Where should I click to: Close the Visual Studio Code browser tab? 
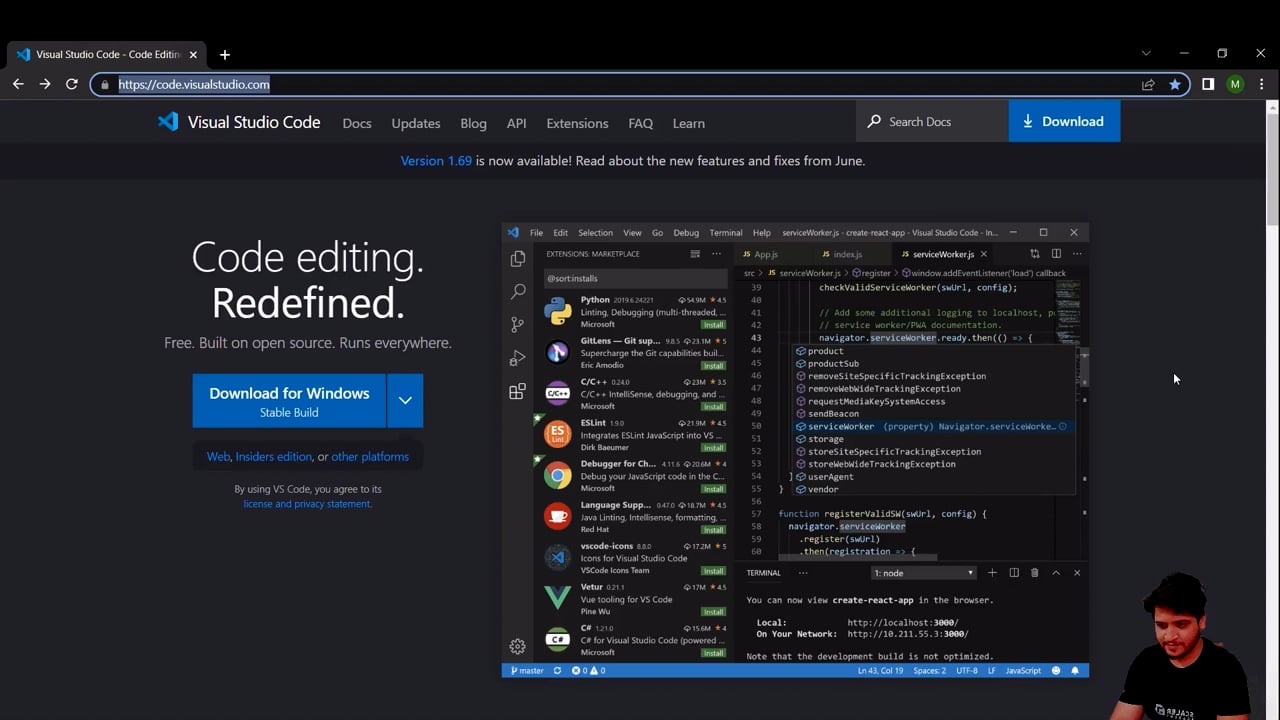tap(193, 55)
